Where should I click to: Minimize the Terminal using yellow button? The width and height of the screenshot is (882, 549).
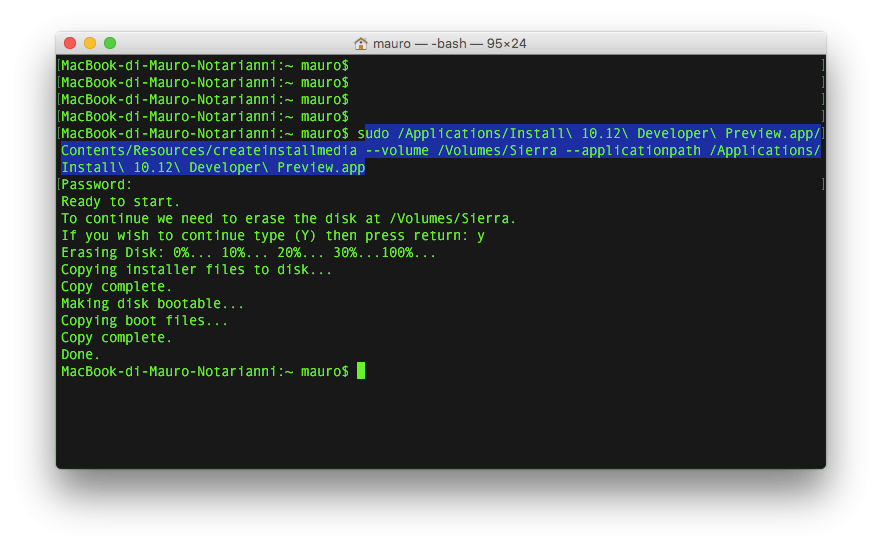pyautogui.click(x=90, y=43)
